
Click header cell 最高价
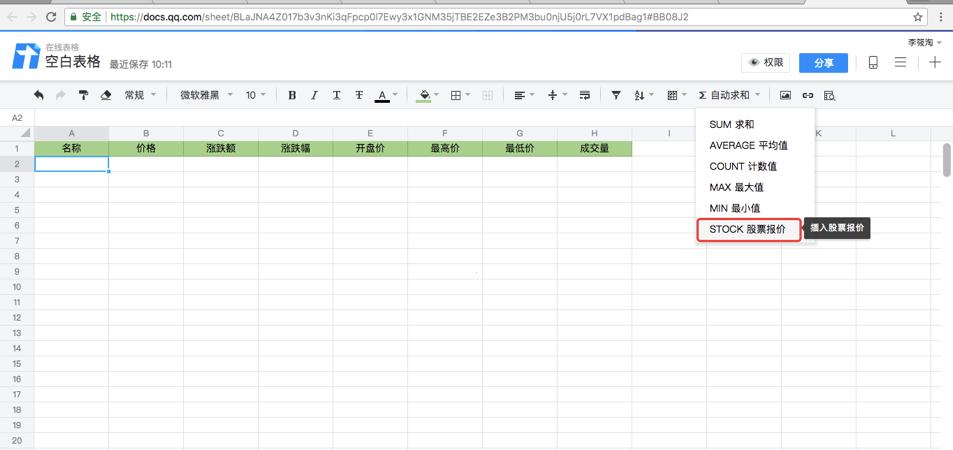445,148
